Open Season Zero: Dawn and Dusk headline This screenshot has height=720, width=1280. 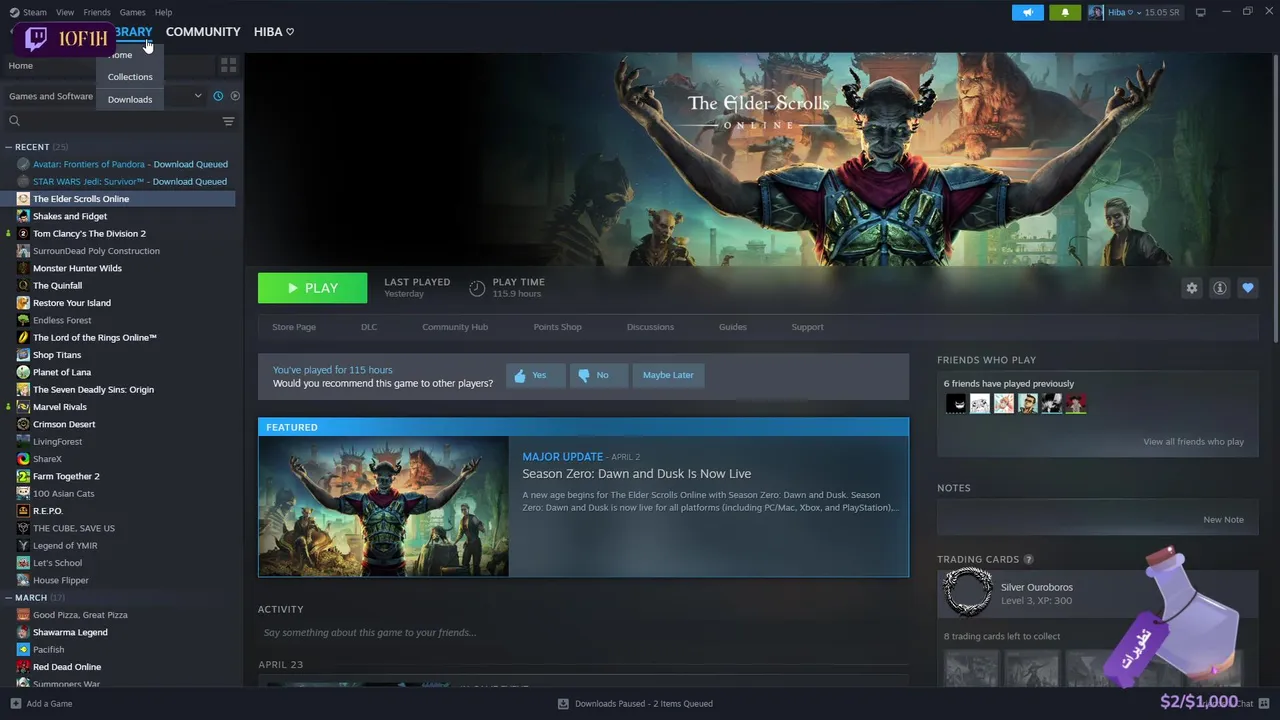tap(636, 474)
